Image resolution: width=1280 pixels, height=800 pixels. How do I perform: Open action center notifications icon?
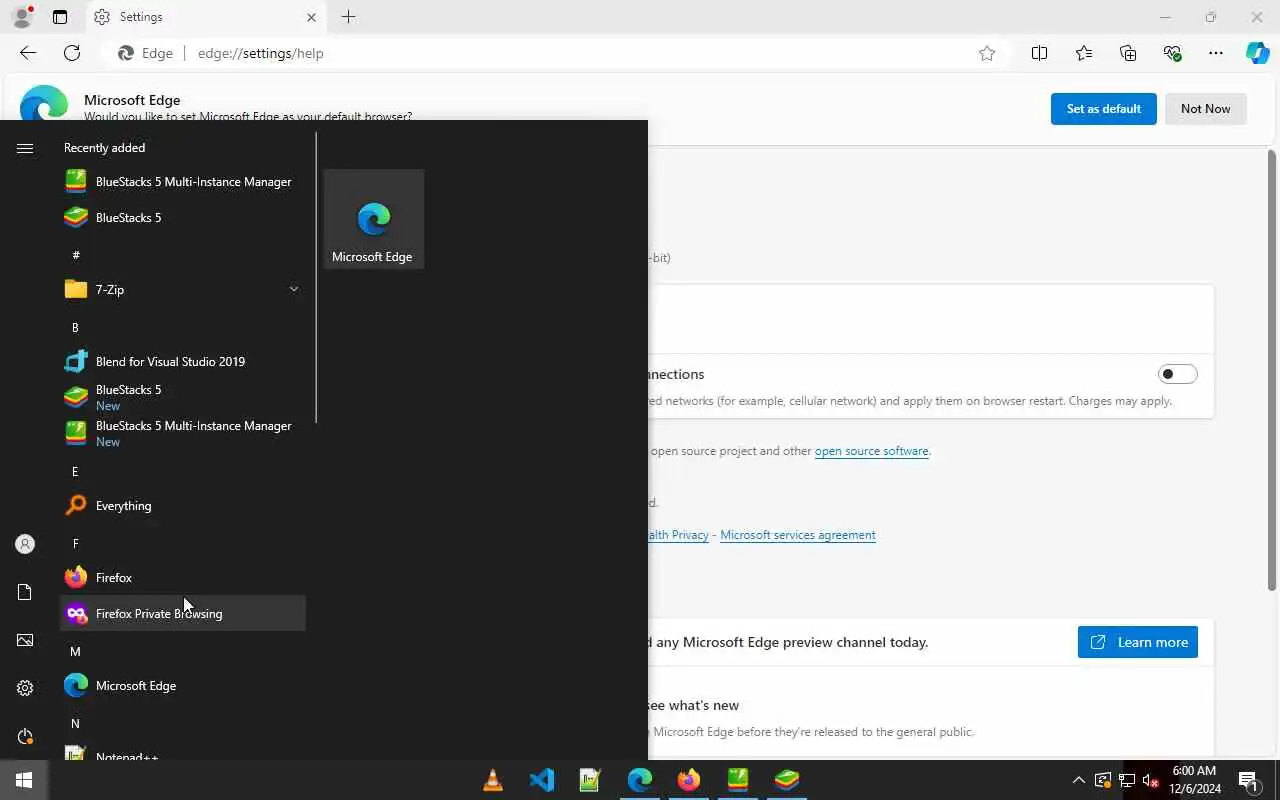pyautogui.click(x=1248, y=780)
